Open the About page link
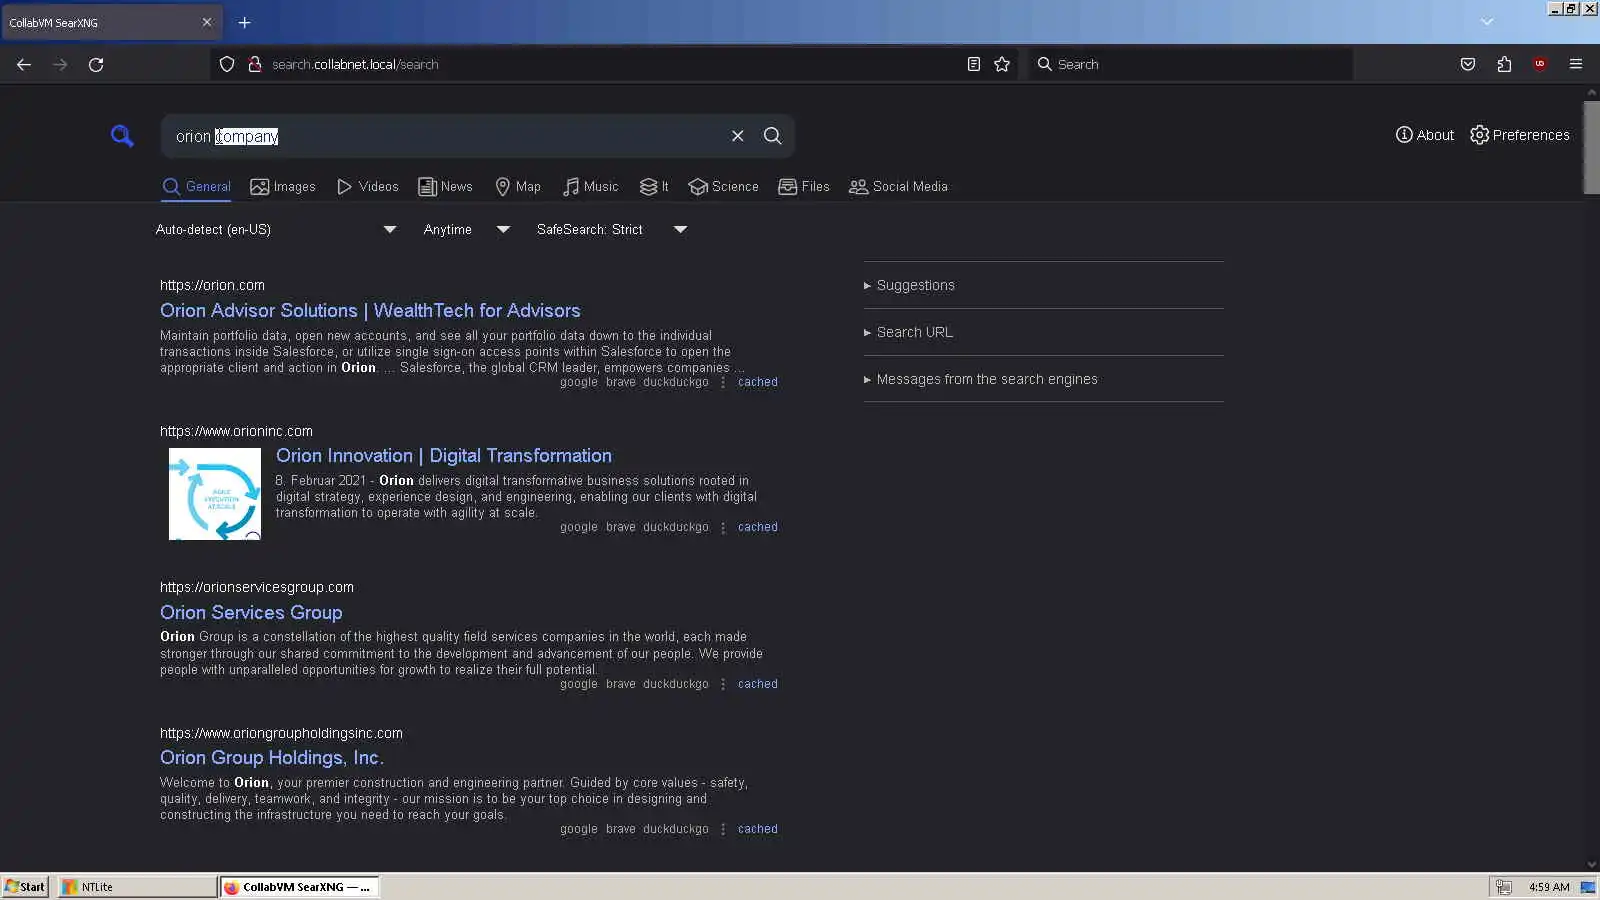This screenshot has width=1600, height=900. [x=1425, y=135]
